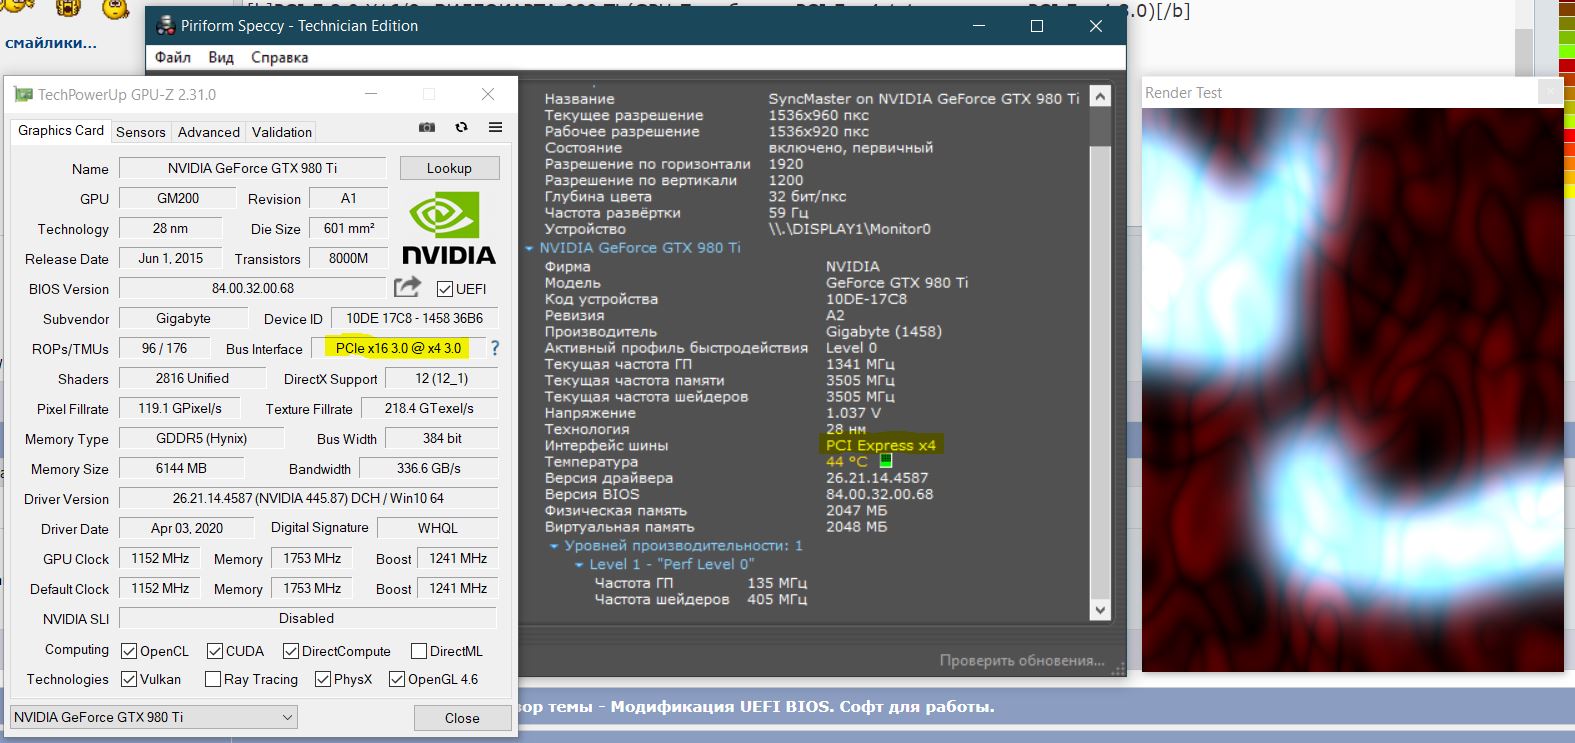Toggle the DirectCompute checkbox
Viewport: 1575px width, 743px height.
tap(291, 651)
